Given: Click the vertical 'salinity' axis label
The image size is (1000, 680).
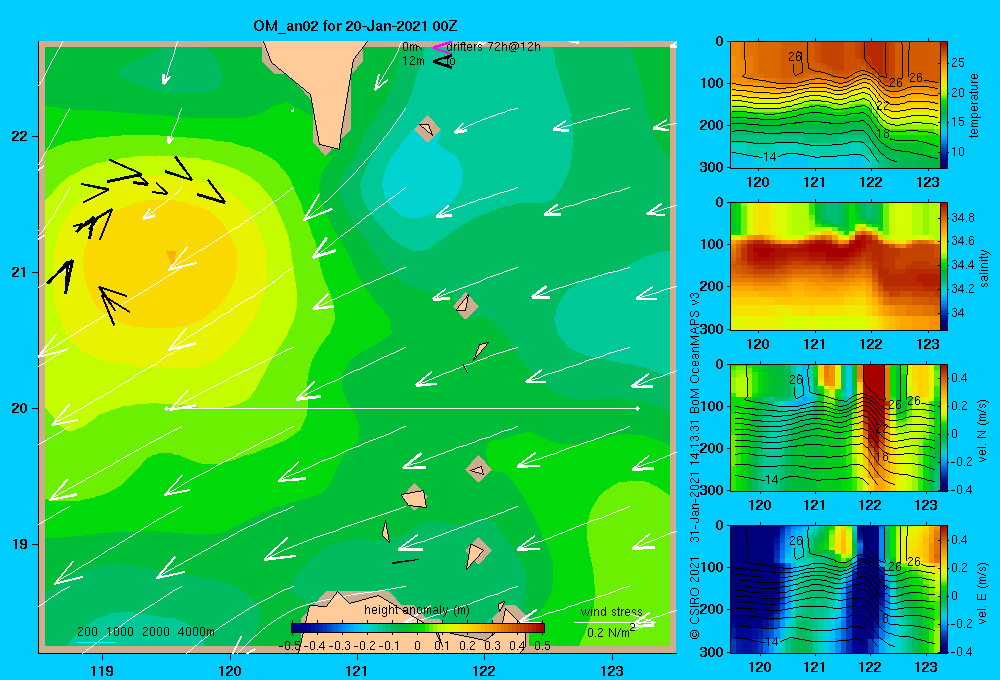Looking at the screenshot, I should coord(984,268).
